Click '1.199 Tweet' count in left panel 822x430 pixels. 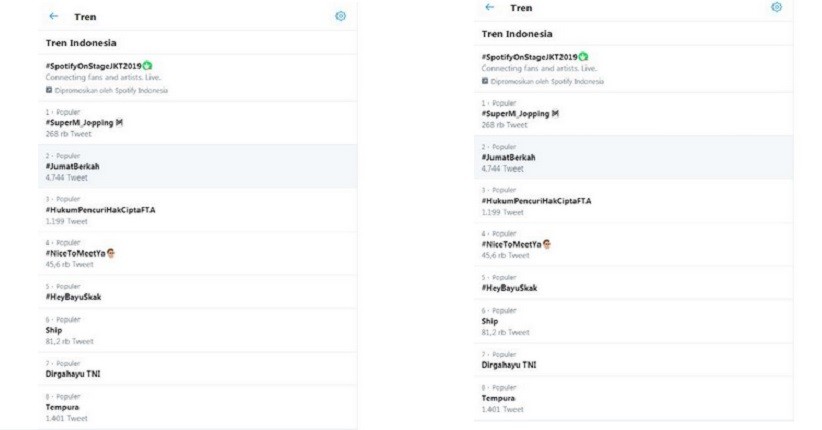66,221
